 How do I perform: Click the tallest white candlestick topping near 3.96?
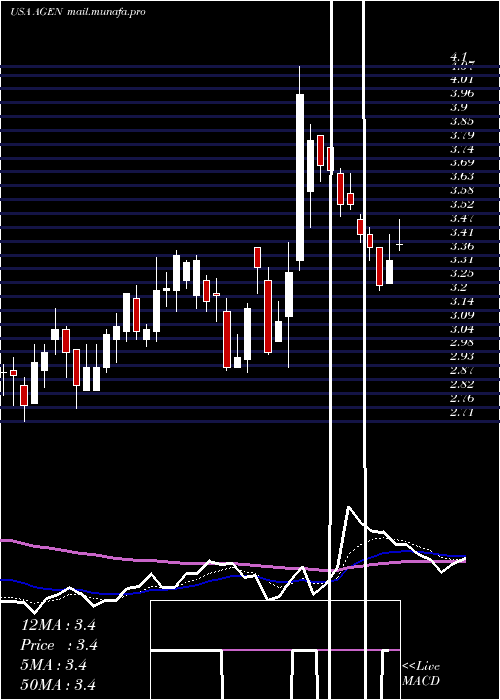(x=300, y=177)
